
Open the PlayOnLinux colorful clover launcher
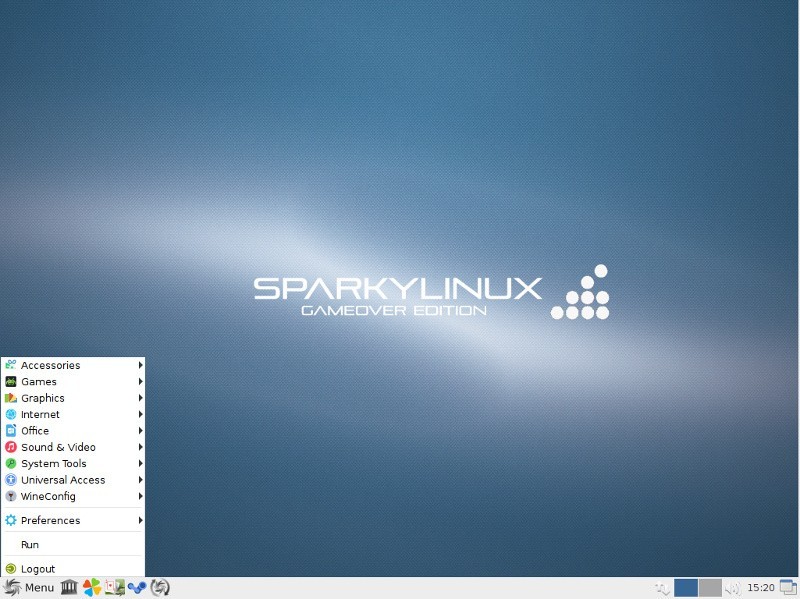[92, 587]
